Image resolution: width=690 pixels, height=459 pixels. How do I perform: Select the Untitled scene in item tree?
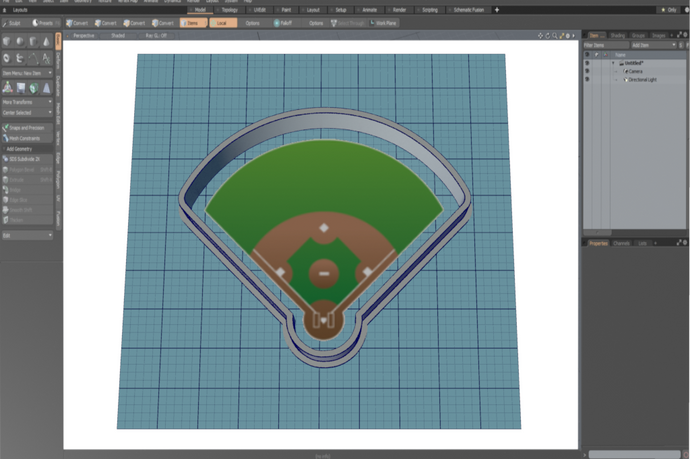[x=633, y=63]
